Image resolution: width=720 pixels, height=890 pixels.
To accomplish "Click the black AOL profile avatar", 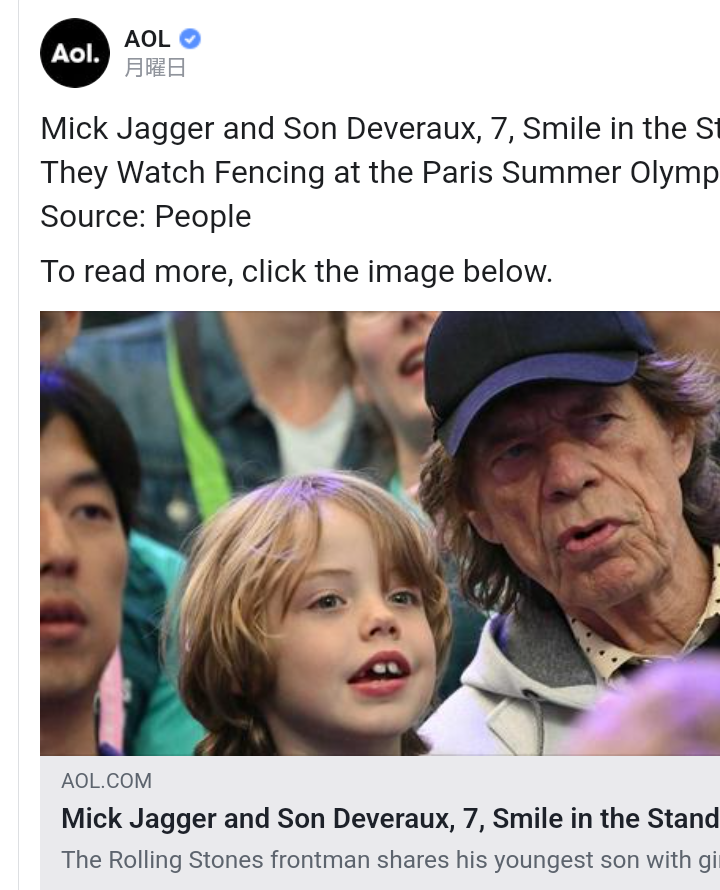I will pyautogui.click(x=75, y=53).
